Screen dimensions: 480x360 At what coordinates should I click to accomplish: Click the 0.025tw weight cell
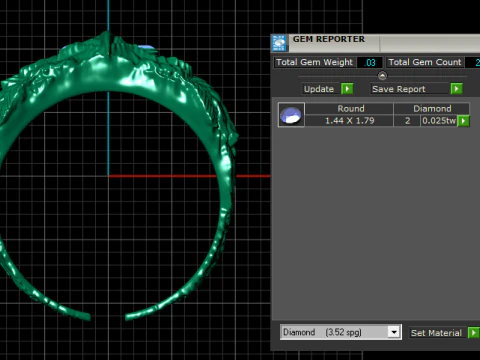[x=439, y=121]
